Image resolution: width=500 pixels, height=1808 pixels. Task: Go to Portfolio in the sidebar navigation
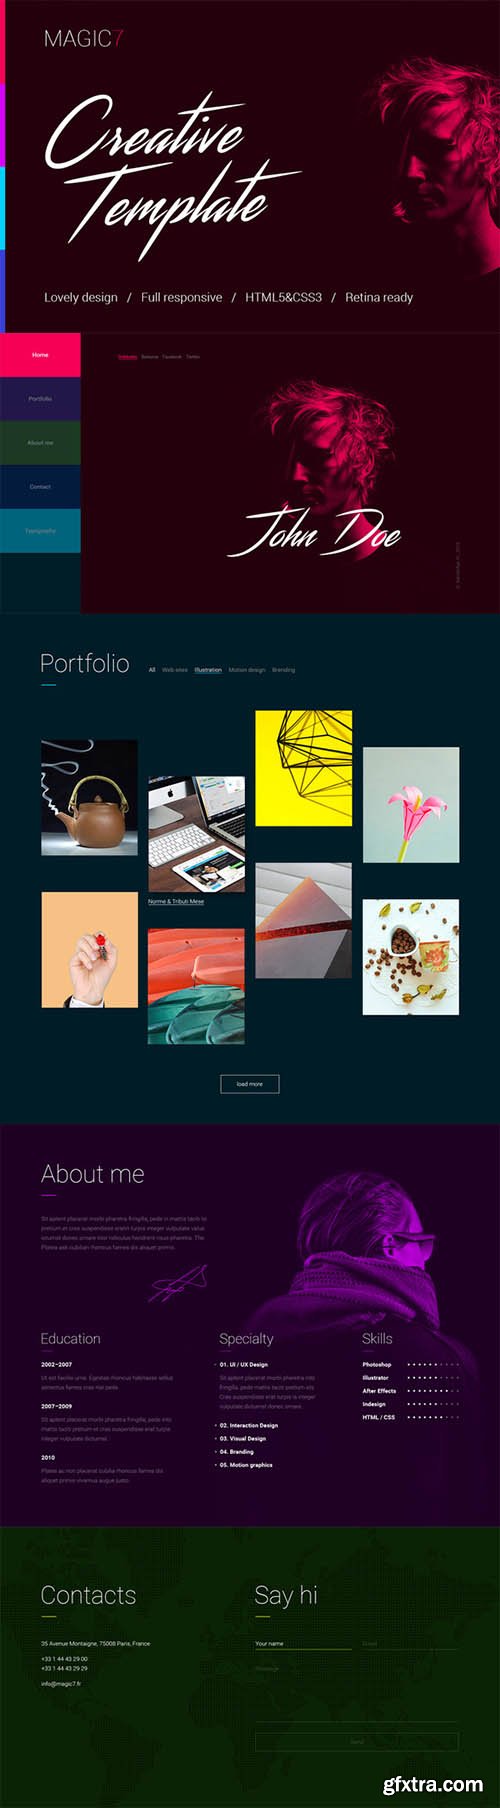(x=40, y=399)
